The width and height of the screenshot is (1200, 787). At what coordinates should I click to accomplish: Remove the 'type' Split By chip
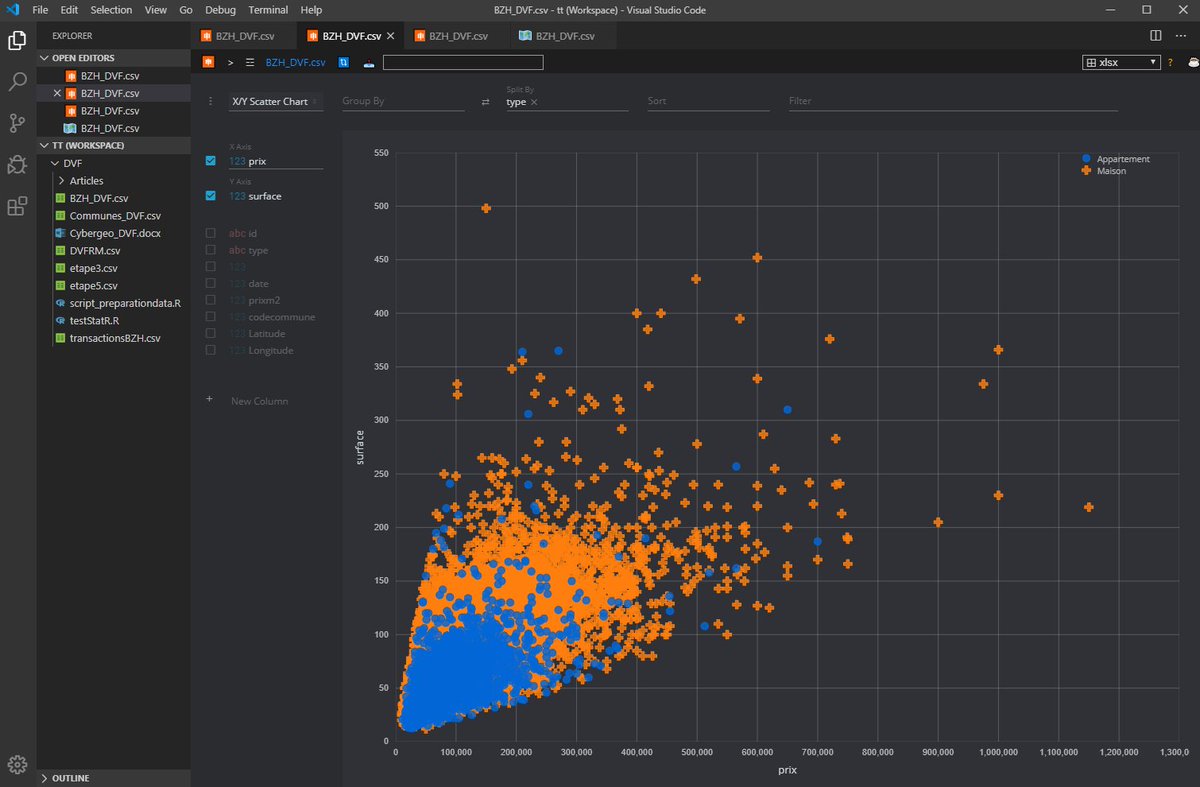click(534, 102)
